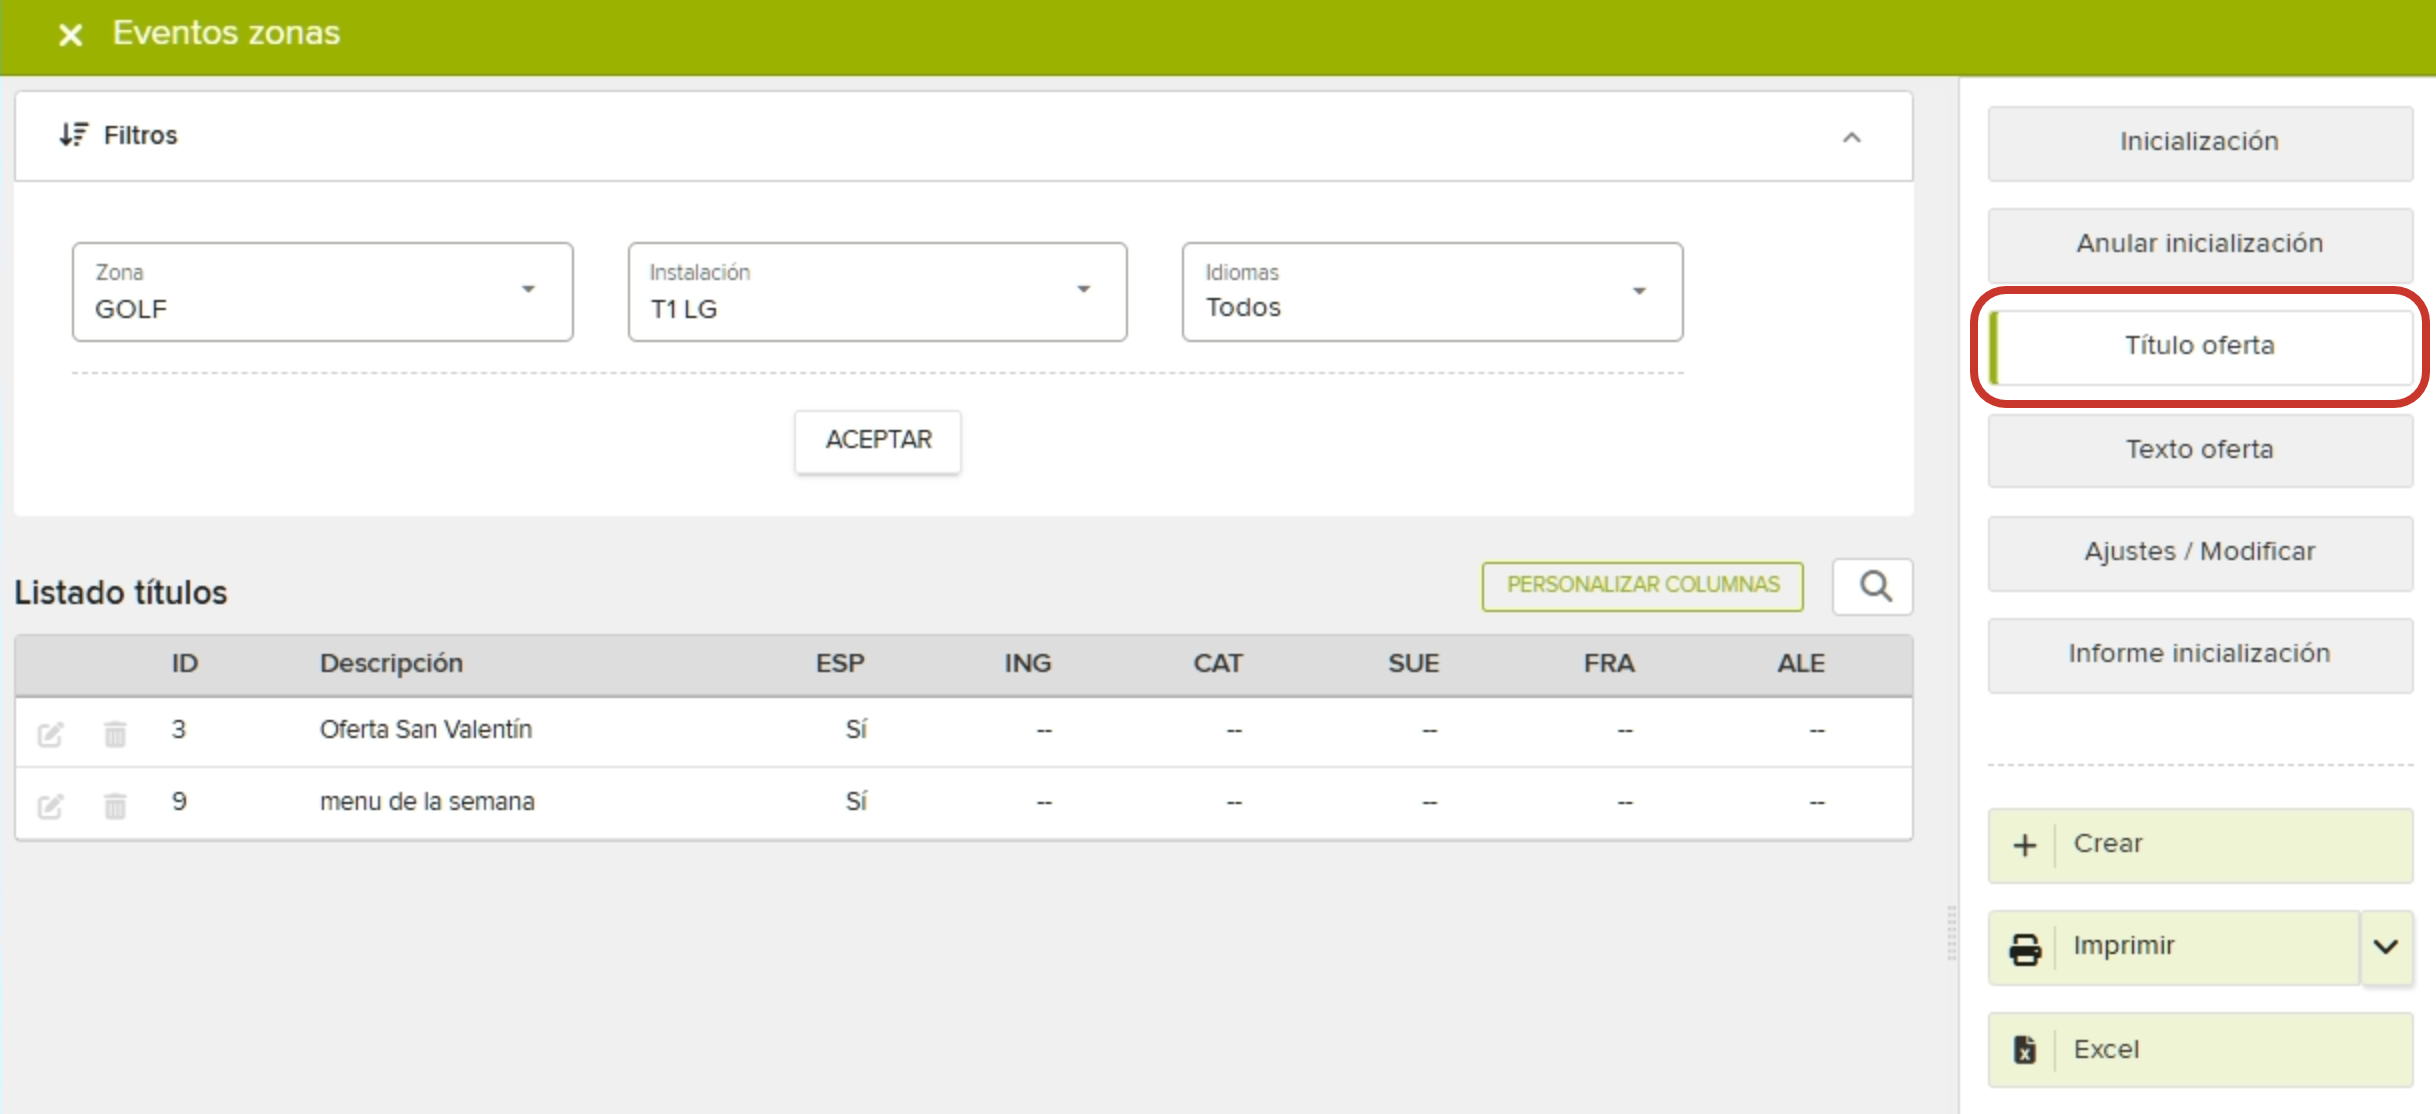The height and width of the screenshot is (1114, 2436).
Task: Click the ING column header
Action: pyautogui.click(x=1027, y=664)
